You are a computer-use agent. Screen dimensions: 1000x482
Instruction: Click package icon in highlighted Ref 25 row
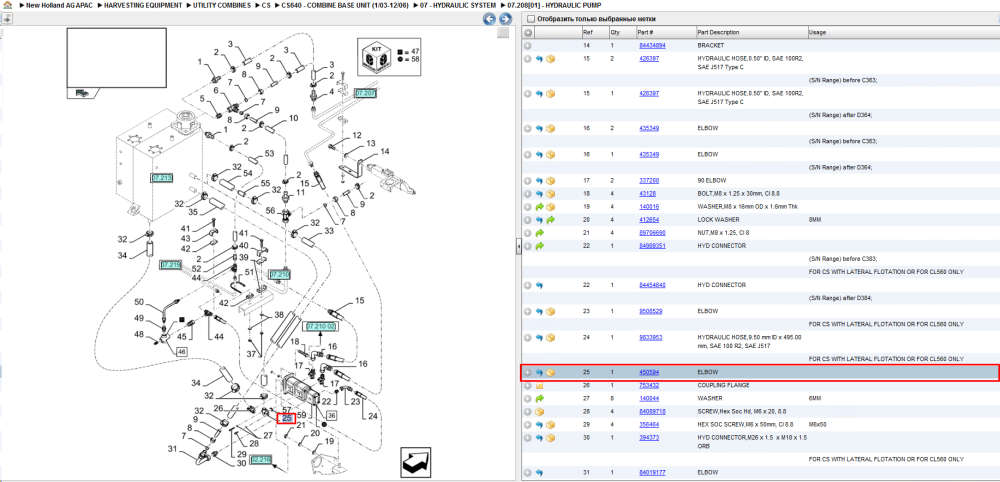click(550, 372)
